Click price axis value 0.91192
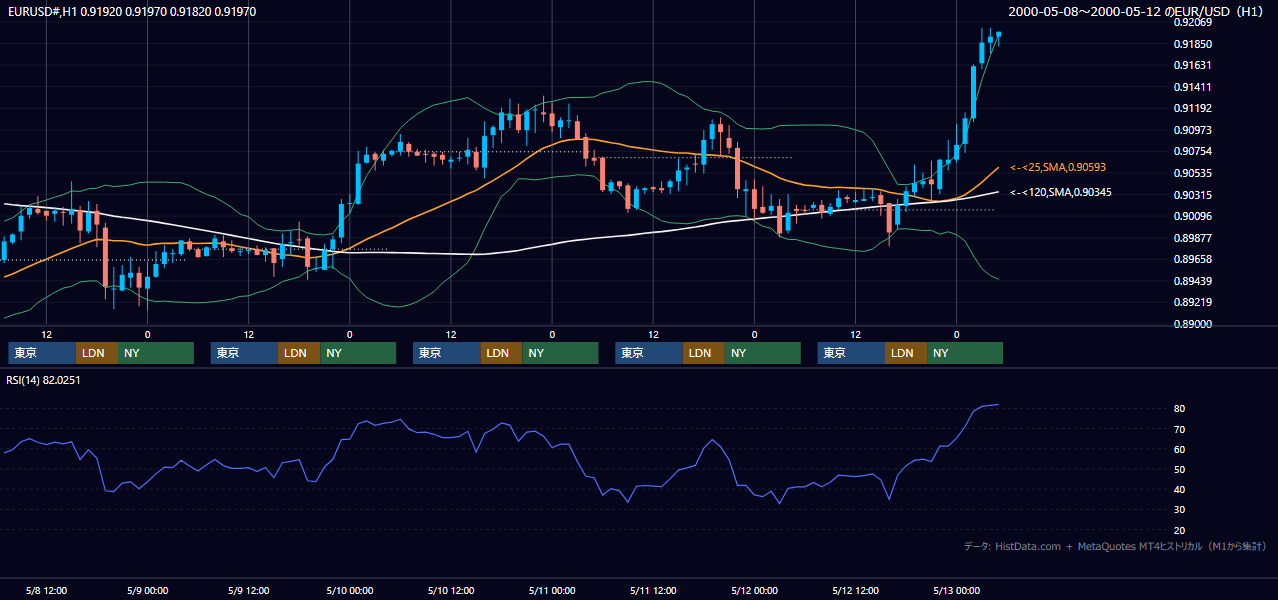This screenshot has width=1278, height=600. pos(1193,108)
